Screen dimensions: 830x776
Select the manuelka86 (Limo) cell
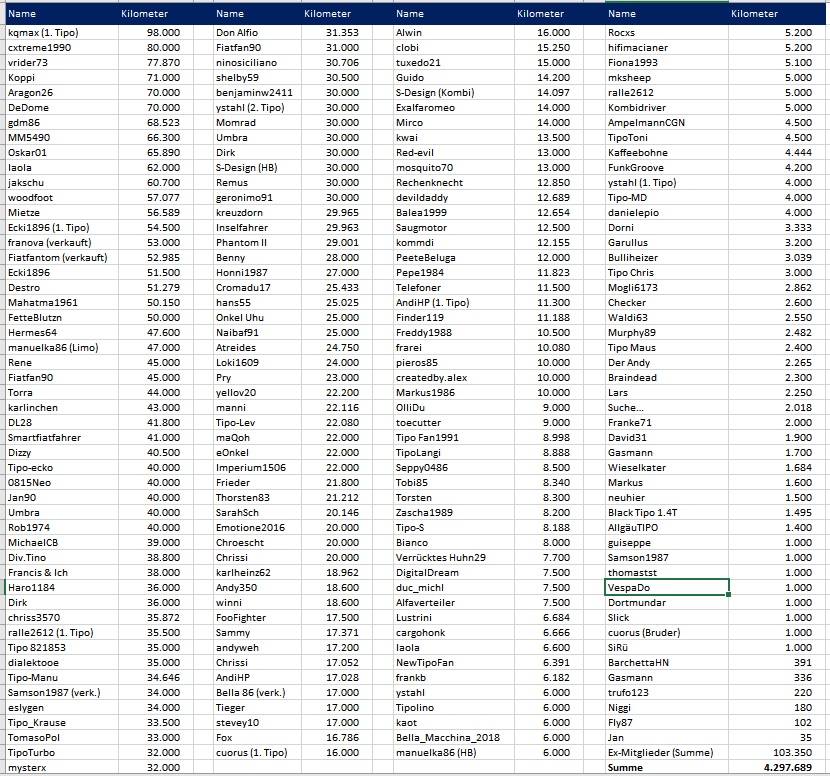(x=47, y=347)
